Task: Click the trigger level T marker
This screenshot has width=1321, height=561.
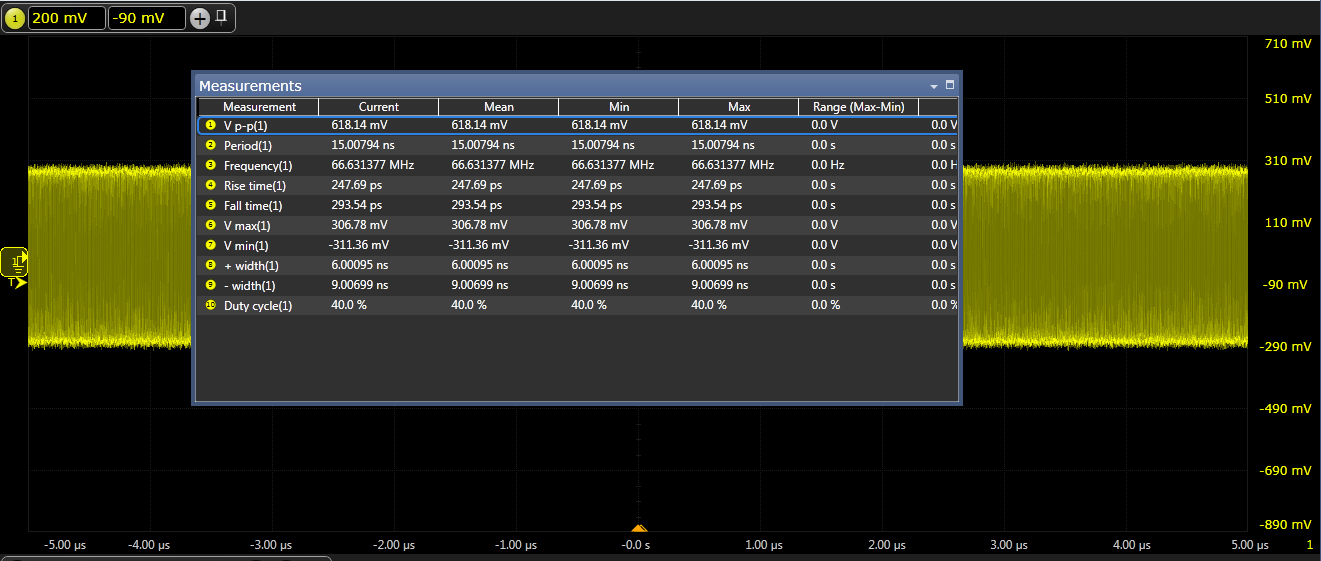Action: click(x=16, y=283)
